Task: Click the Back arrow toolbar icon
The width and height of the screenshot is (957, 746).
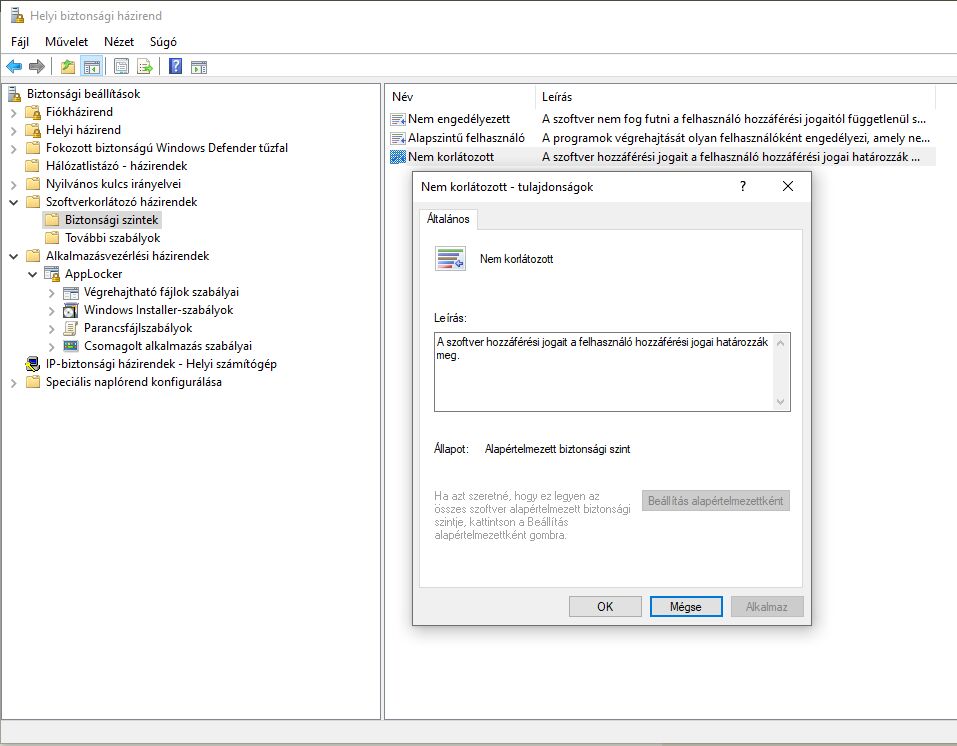Action: [x=14, y=67]
